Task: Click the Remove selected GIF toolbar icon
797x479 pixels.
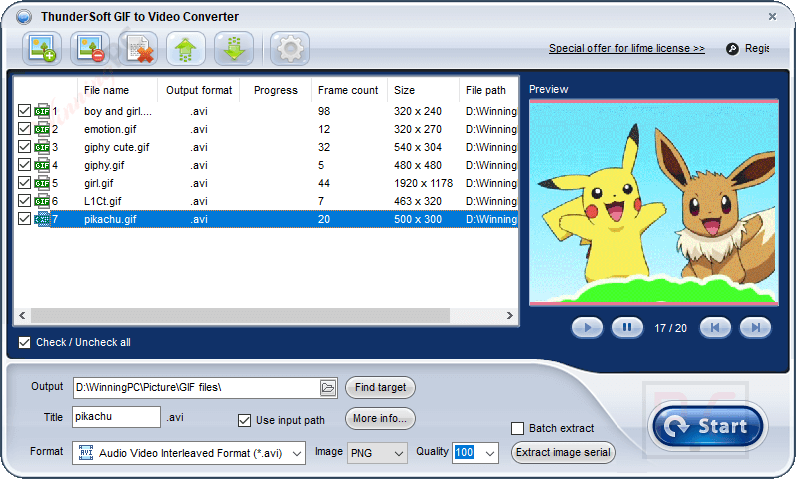Action: (x=90, y=49)
